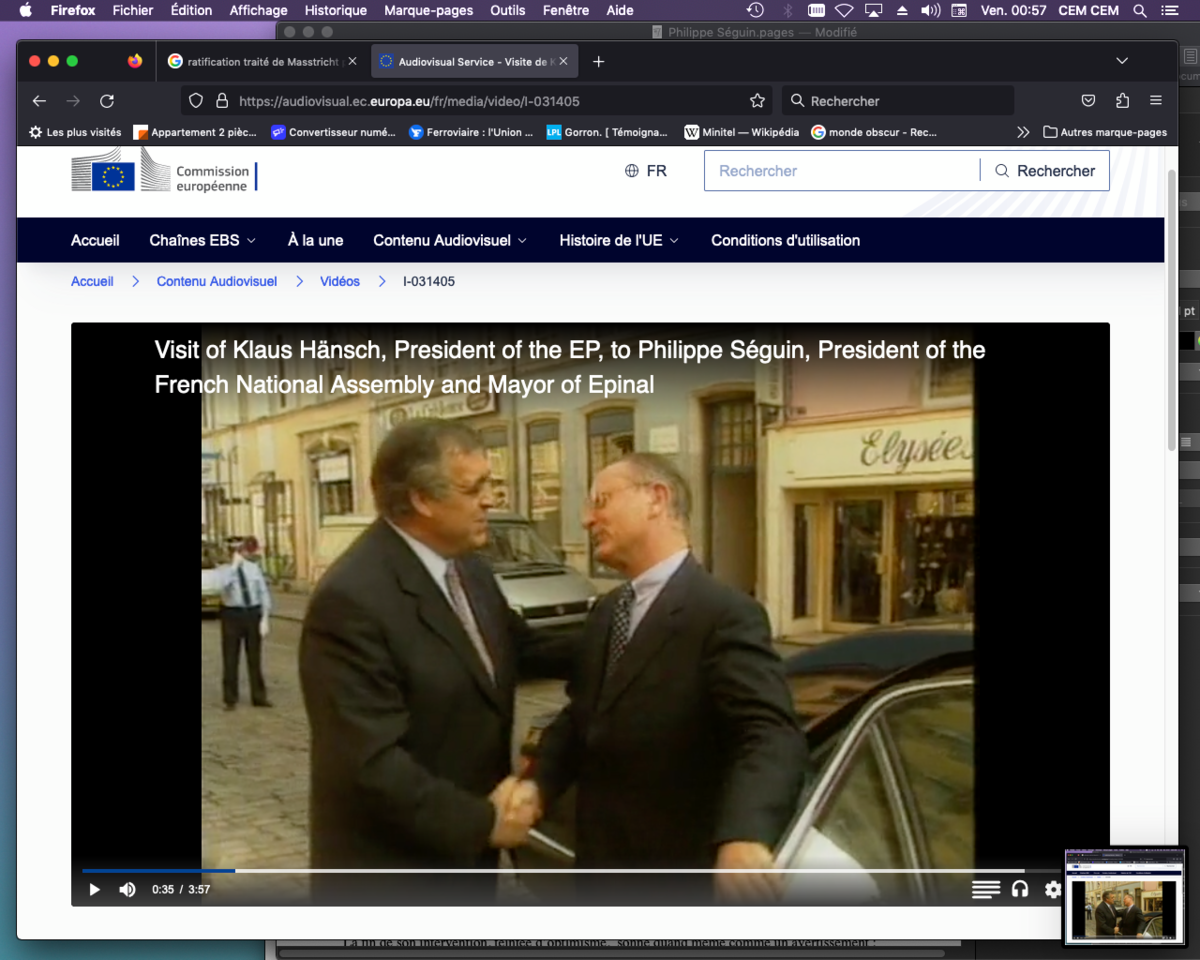
Task: Play the video with the play button
Action: (x=94, y=889)
